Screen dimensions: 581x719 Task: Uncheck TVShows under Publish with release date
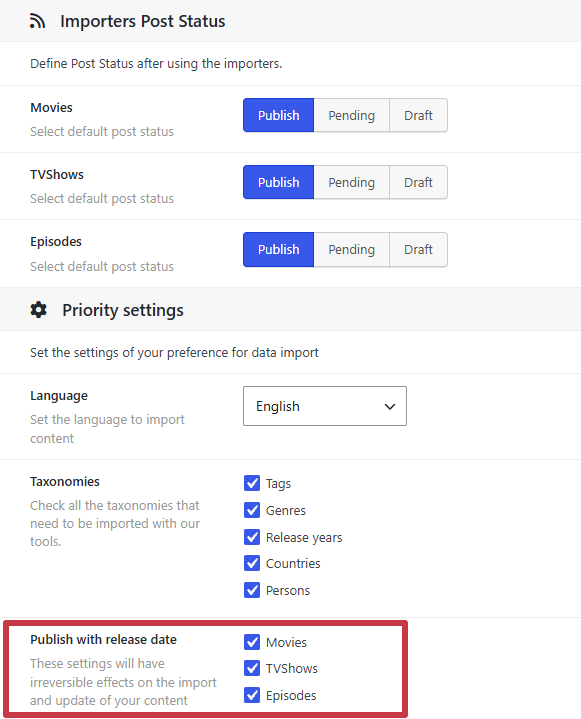point(252,668)
